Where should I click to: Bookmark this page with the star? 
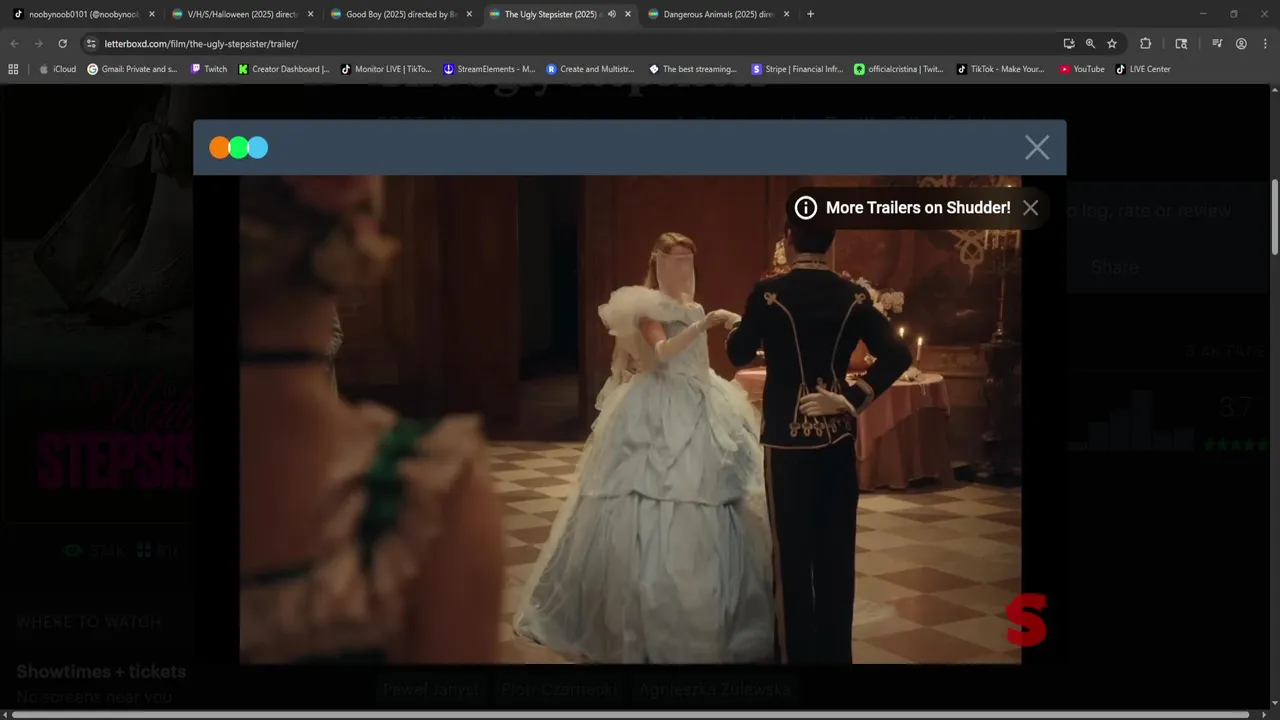click(1111, 44)
